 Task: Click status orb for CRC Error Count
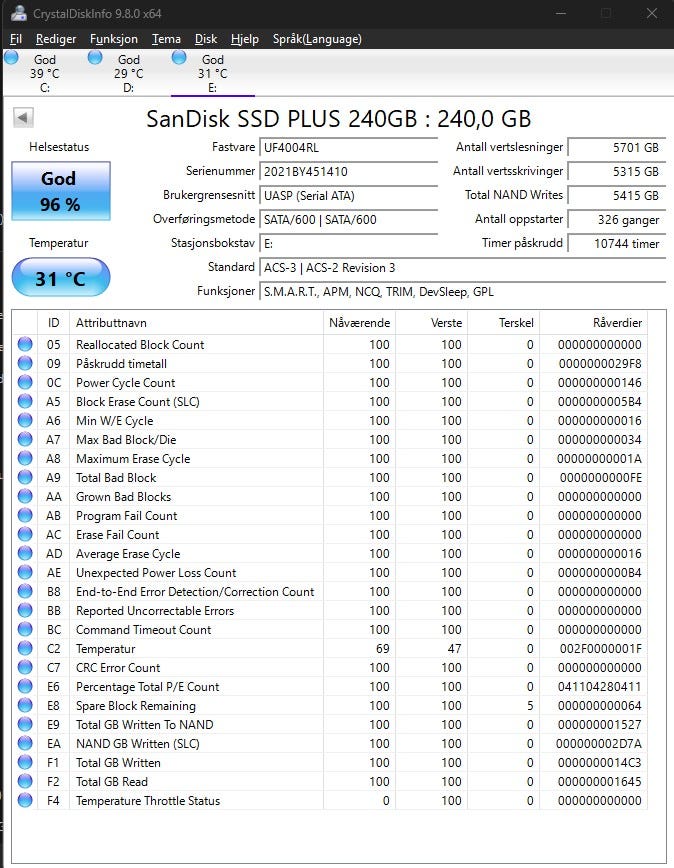(x=25, y=668)
